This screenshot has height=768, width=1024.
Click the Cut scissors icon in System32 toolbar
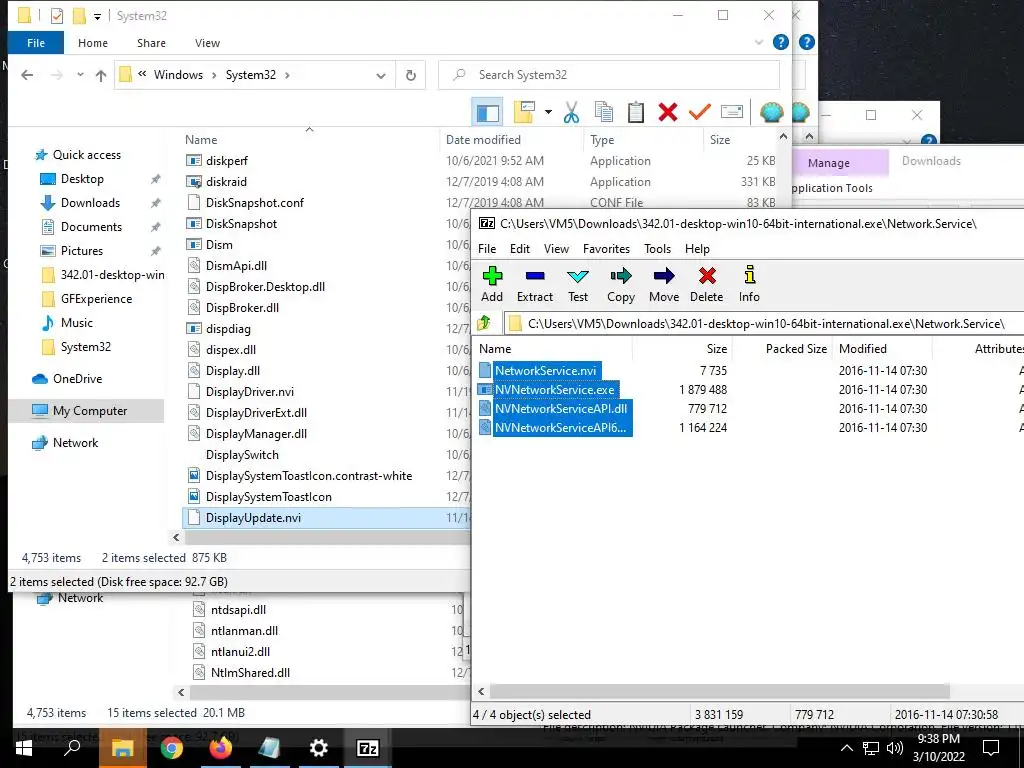571,112
